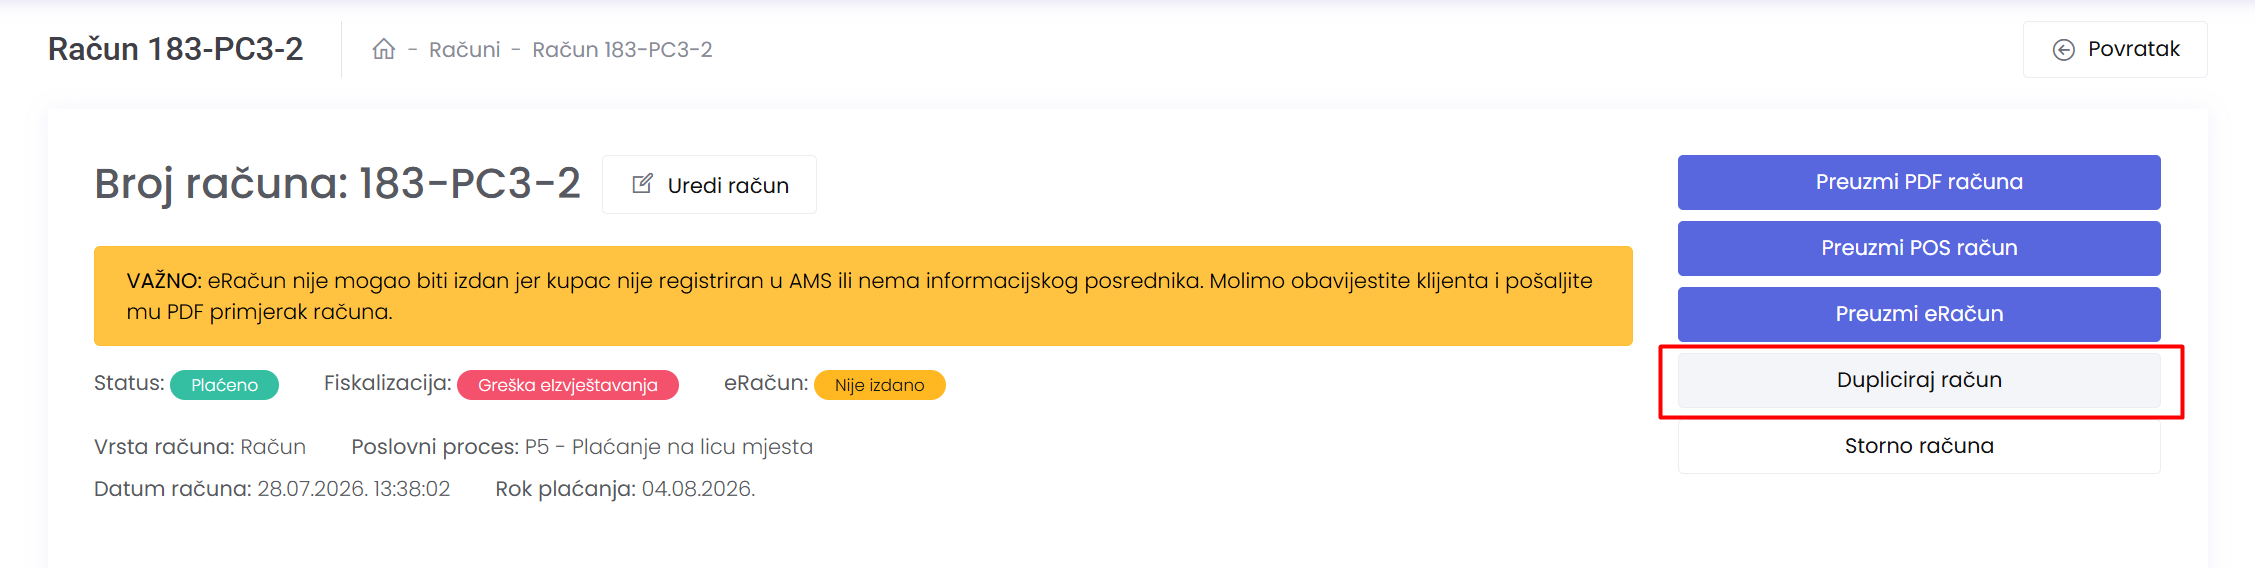The width and height of the screenshot is (2255, 568).
Task: Click the Račun 183-PC3-2 page title
Action: tap(176, 49)
